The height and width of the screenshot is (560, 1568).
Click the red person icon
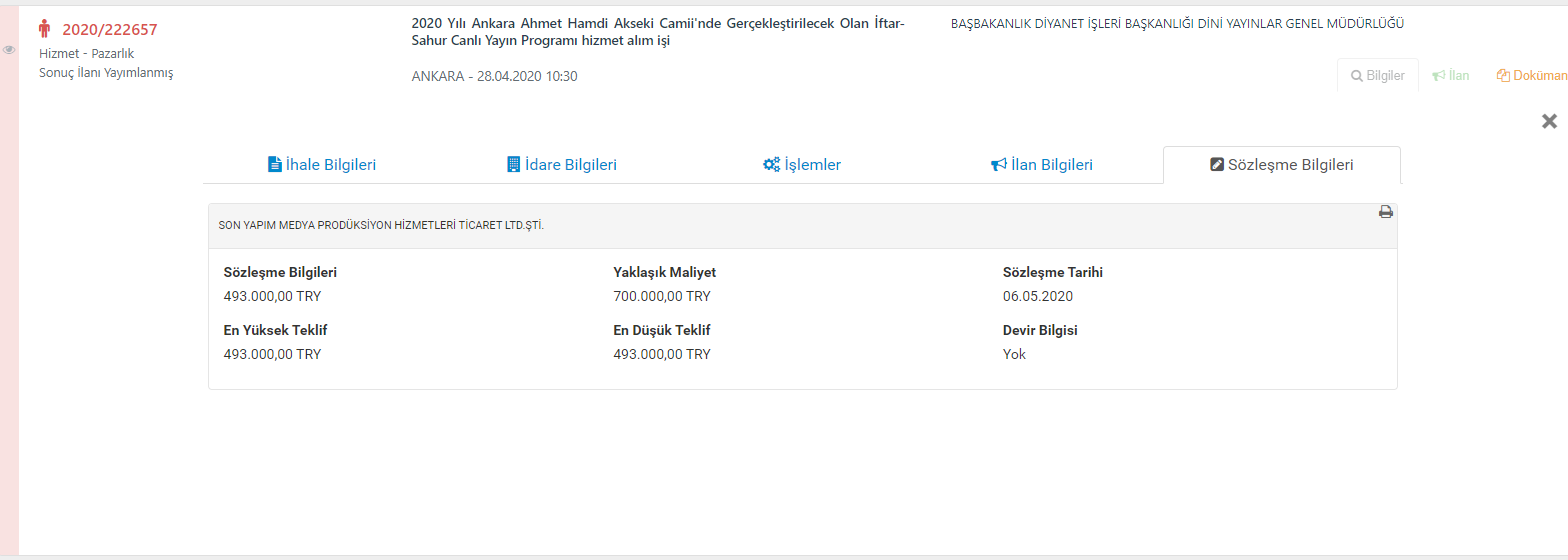(x=44, y=29)
